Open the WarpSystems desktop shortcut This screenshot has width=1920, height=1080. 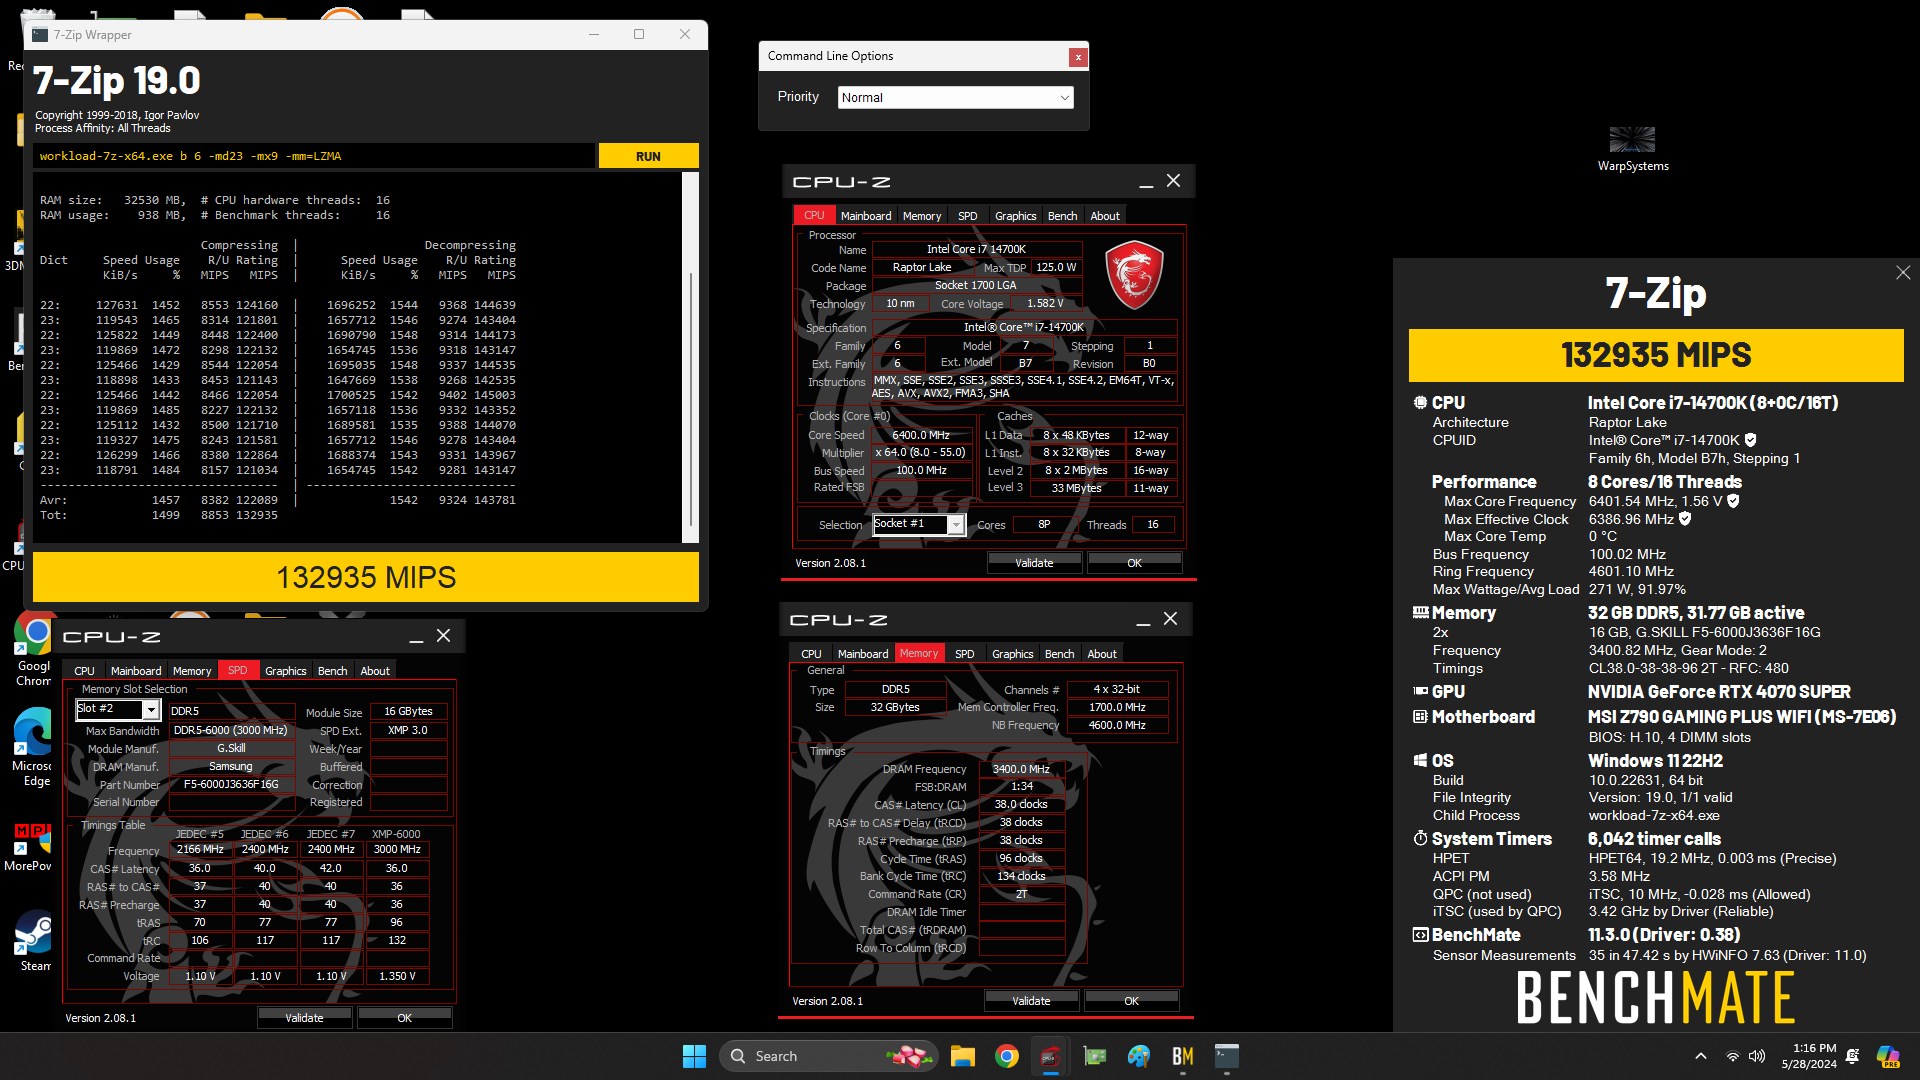coord(1632,150)
